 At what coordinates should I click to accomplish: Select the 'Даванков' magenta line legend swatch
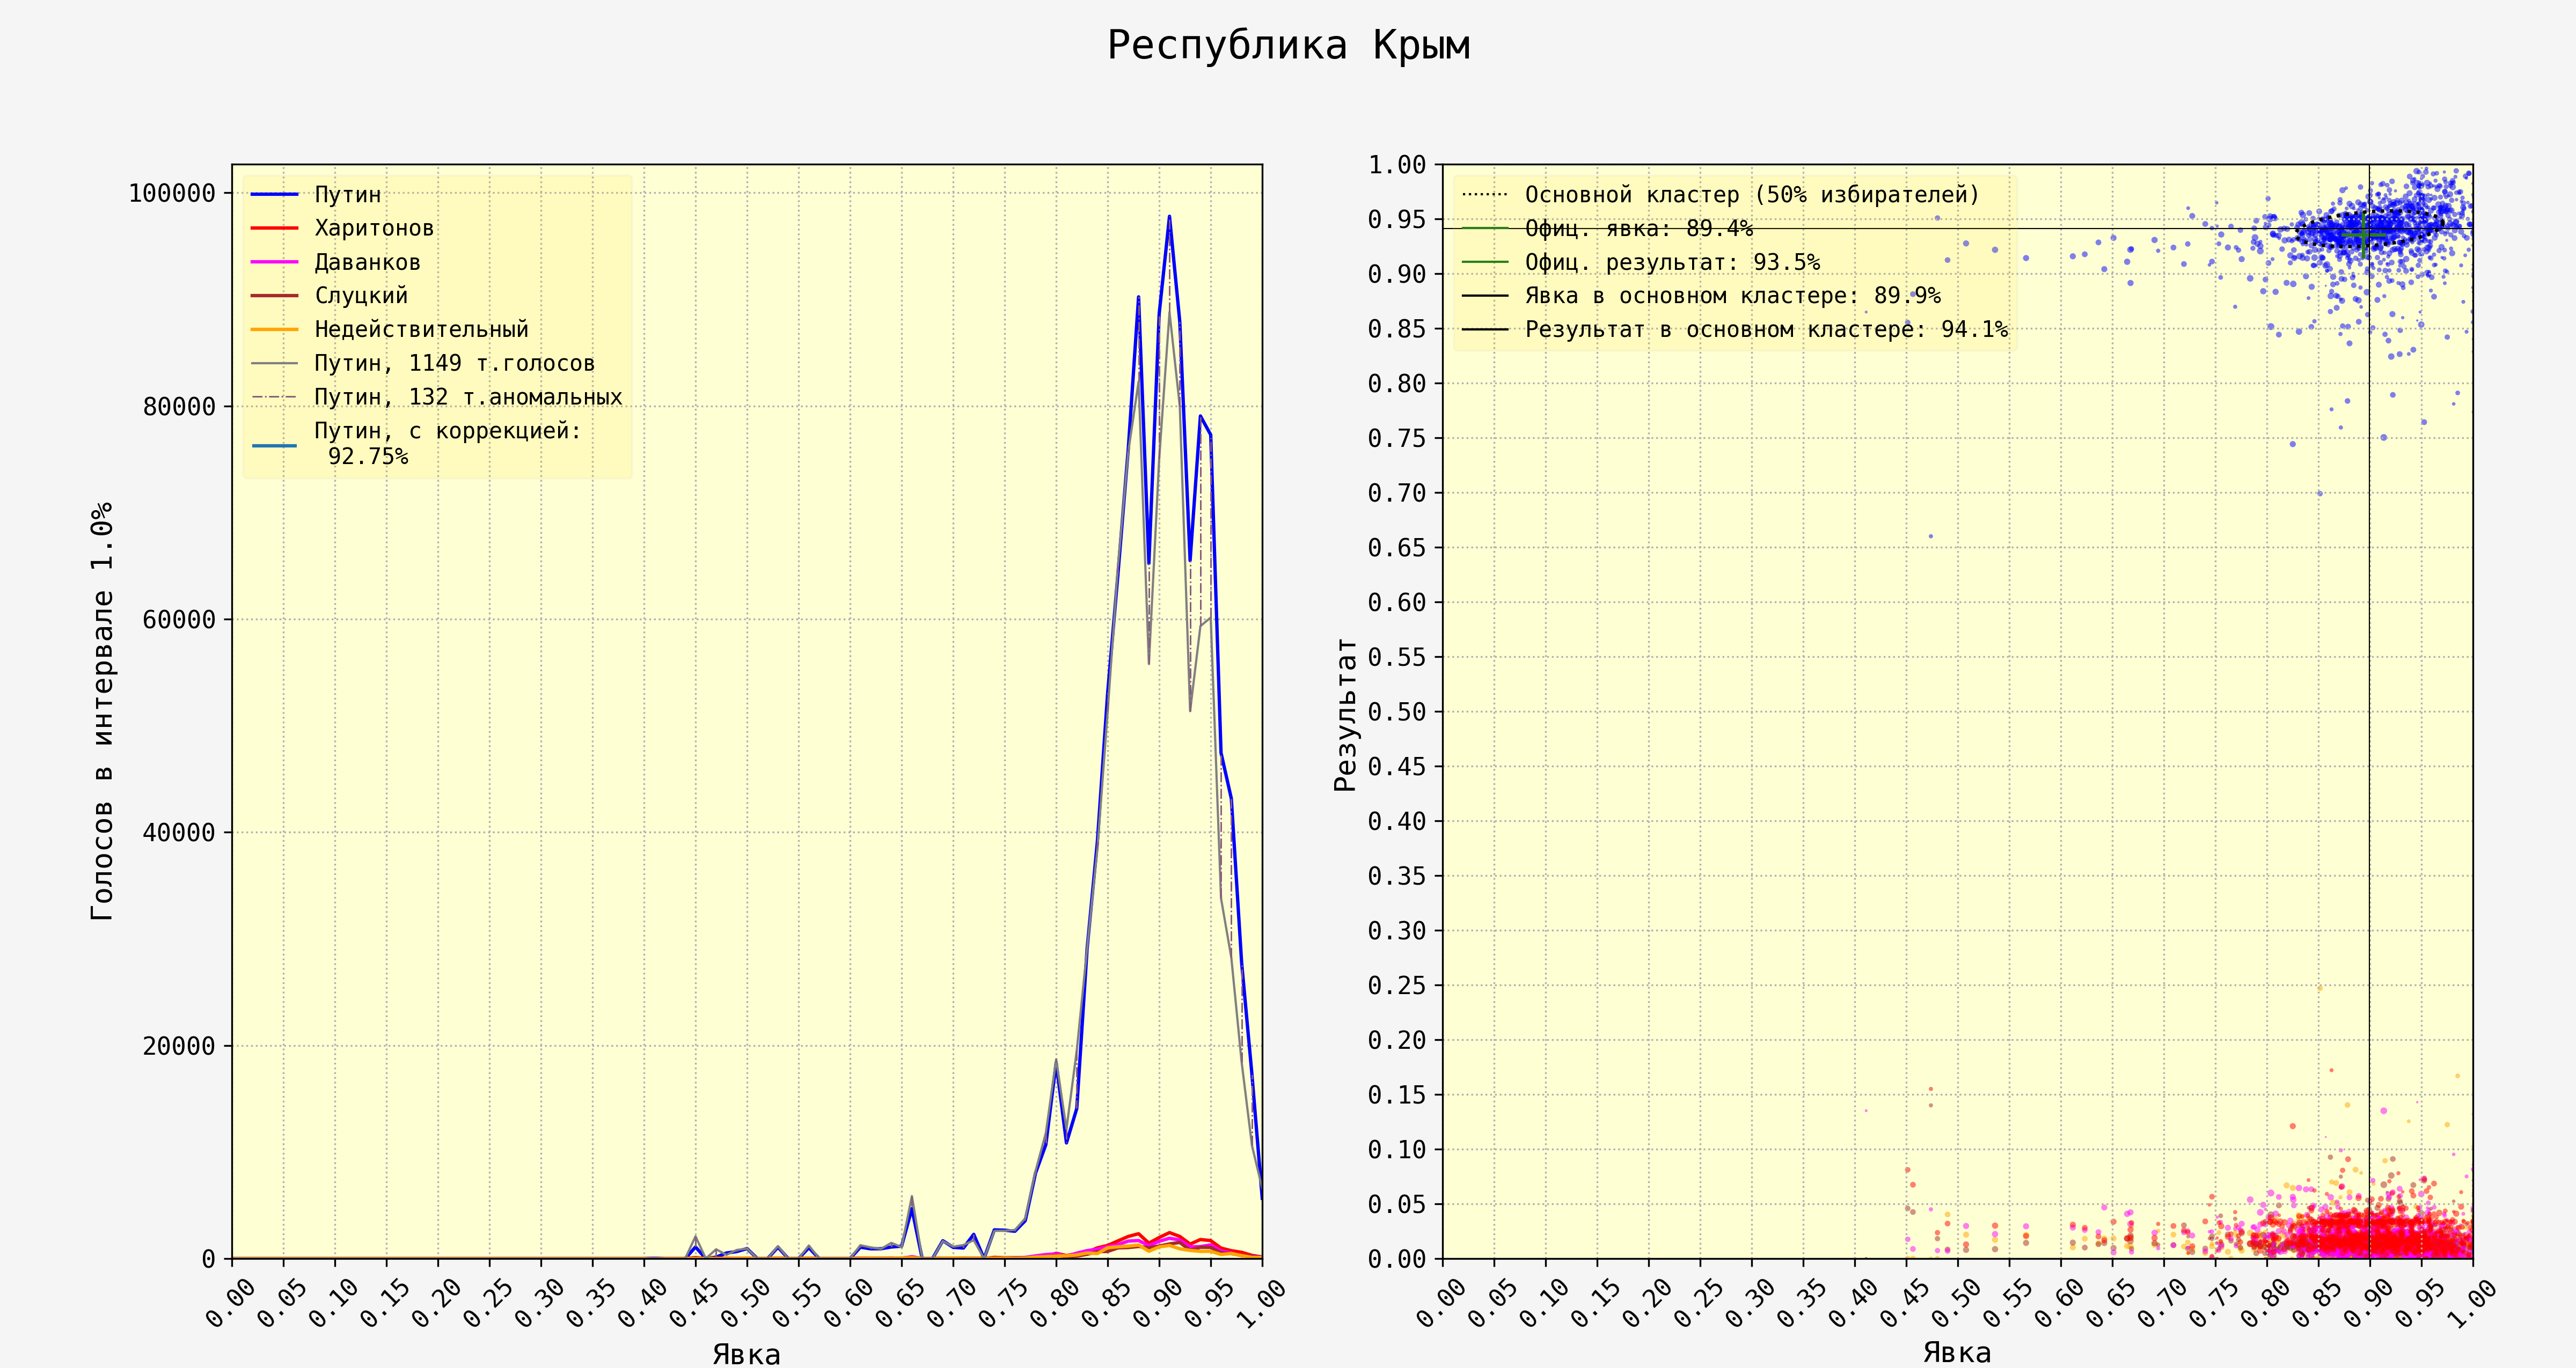click(275, 262)
